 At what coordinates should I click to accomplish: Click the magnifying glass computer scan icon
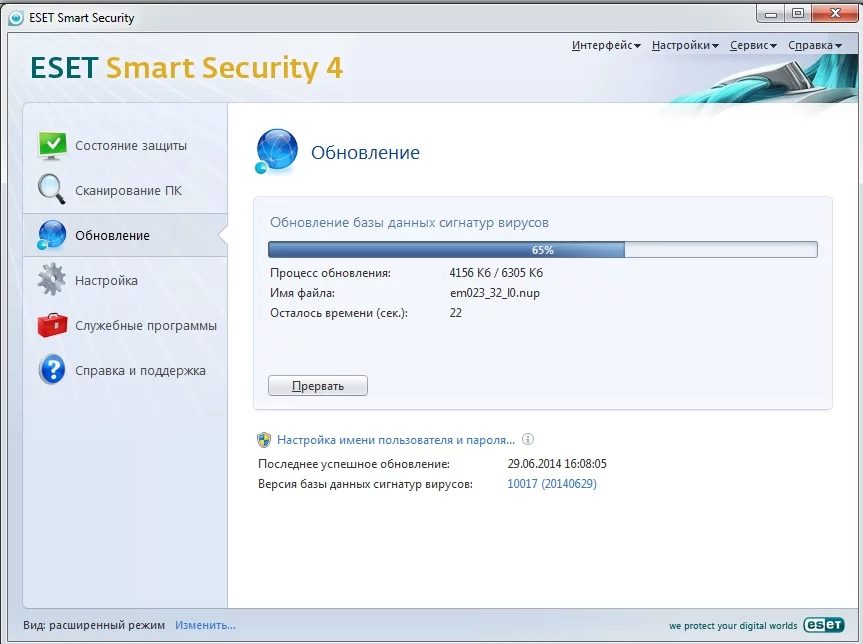pos(52,189)
